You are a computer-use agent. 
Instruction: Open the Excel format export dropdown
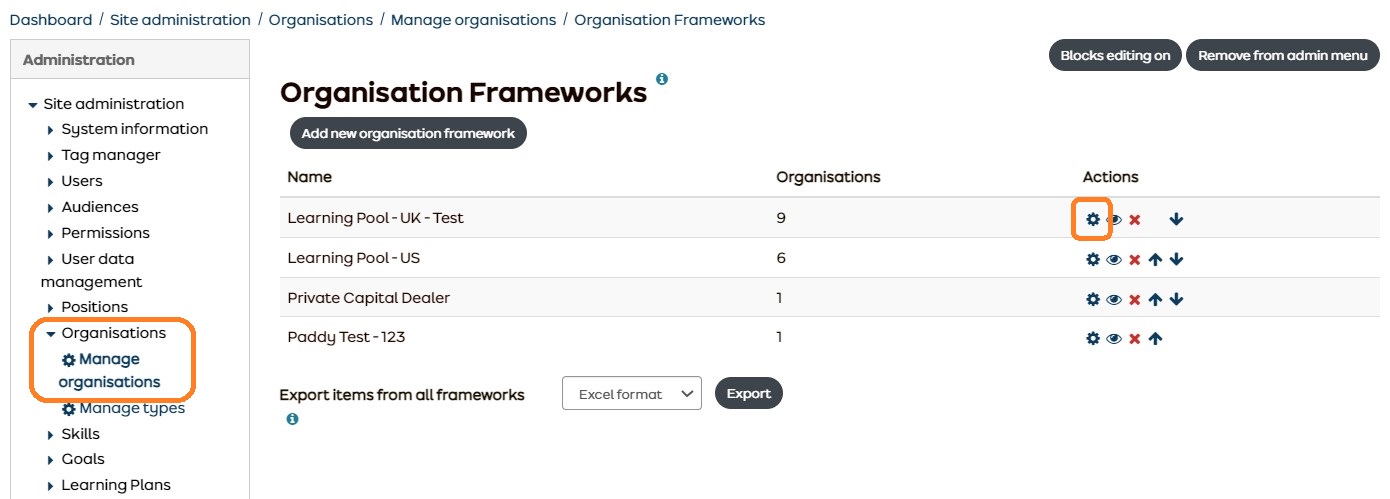pyautogui.click(x=632, y=394)
